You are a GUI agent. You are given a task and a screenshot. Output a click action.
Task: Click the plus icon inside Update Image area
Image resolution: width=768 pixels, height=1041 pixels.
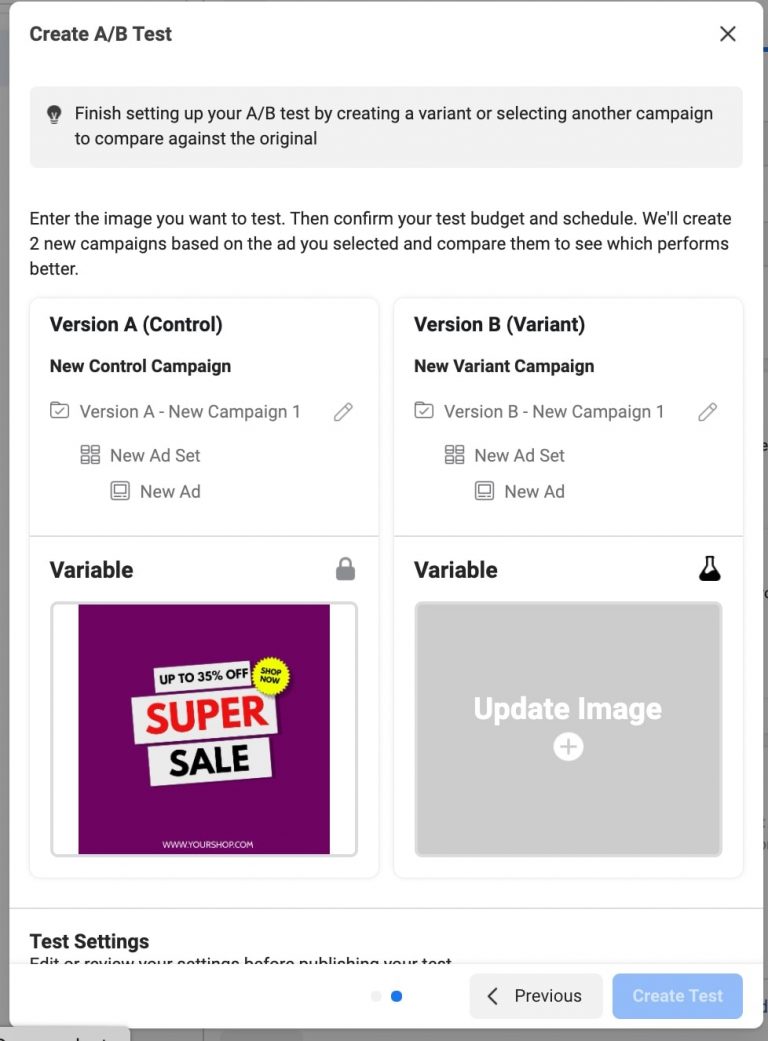pos(568,746)
